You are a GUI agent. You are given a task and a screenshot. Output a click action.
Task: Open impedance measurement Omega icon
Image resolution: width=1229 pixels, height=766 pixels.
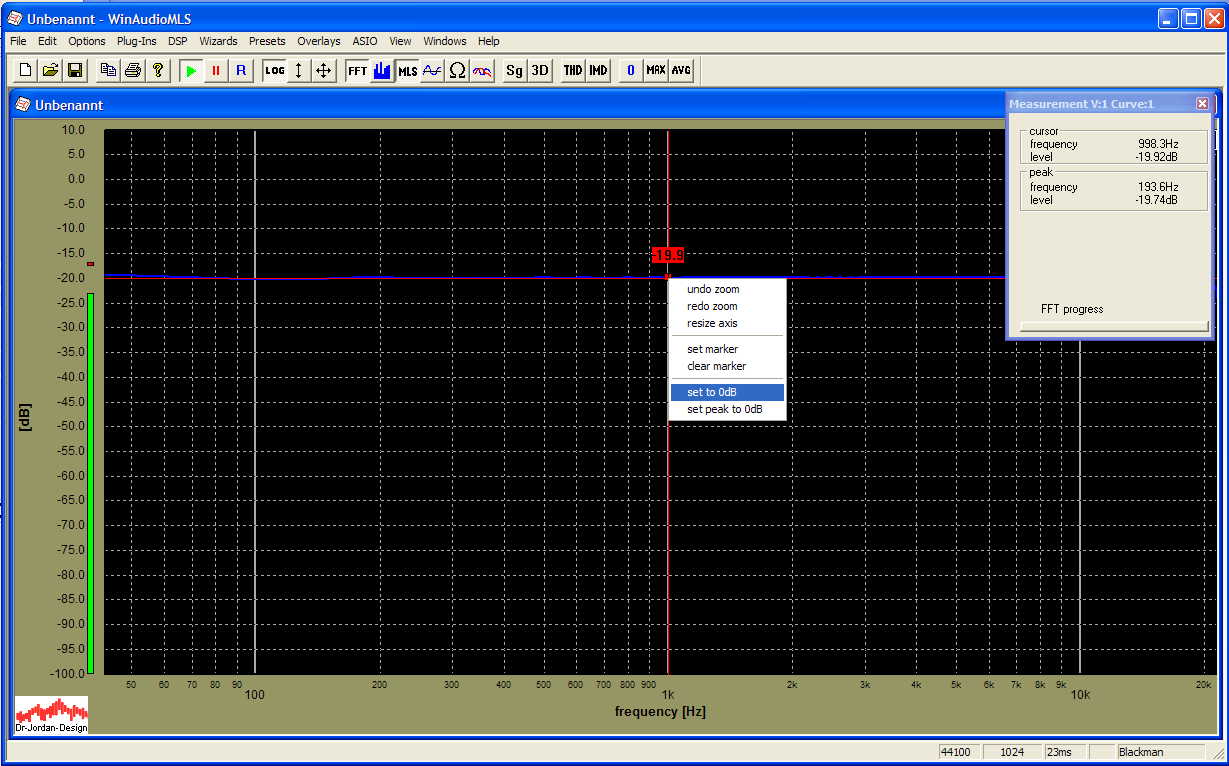(457, 70)
